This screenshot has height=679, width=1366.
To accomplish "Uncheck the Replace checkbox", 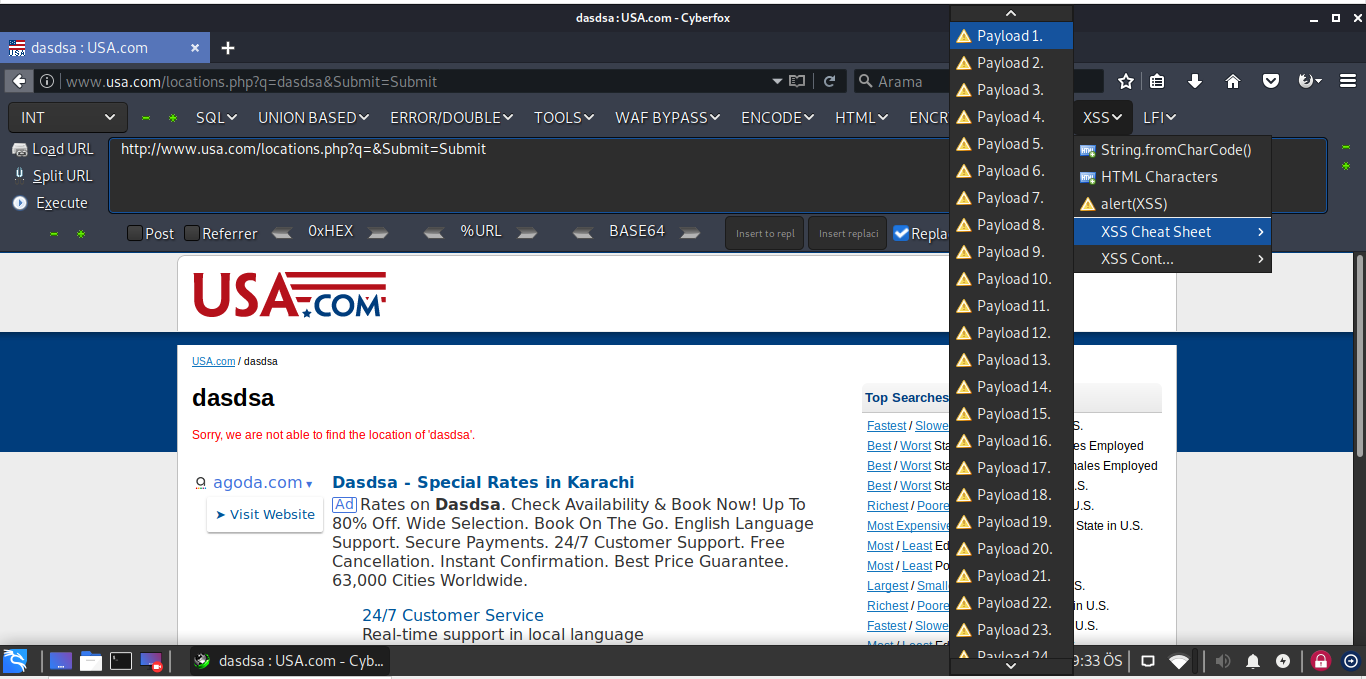I will coord(901,233).
